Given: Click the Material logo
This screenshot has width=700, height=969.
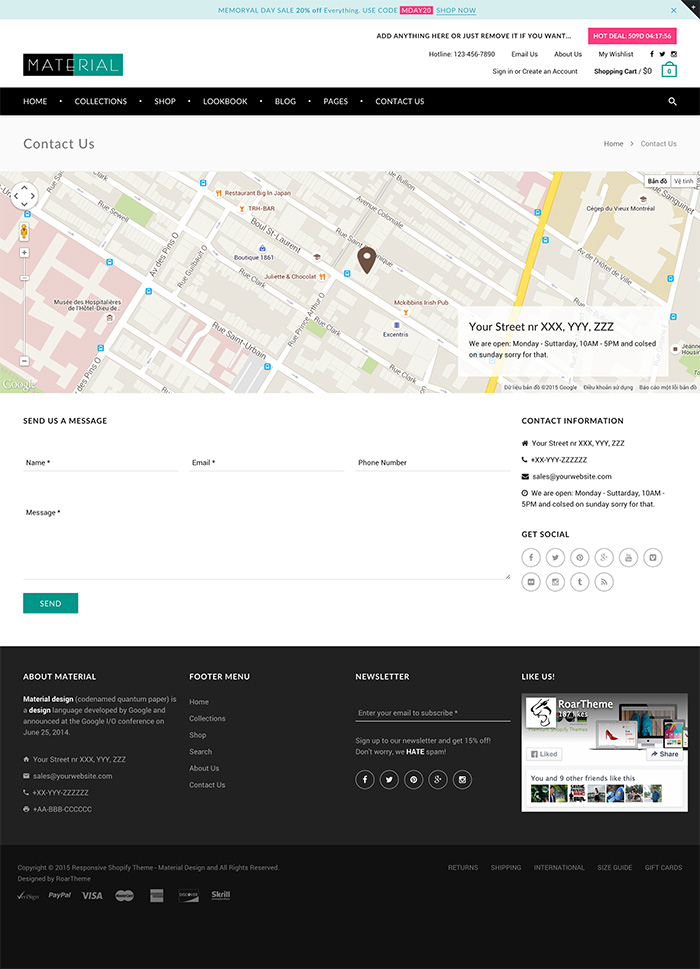Looking at the screenshot, I should point(73,65).
